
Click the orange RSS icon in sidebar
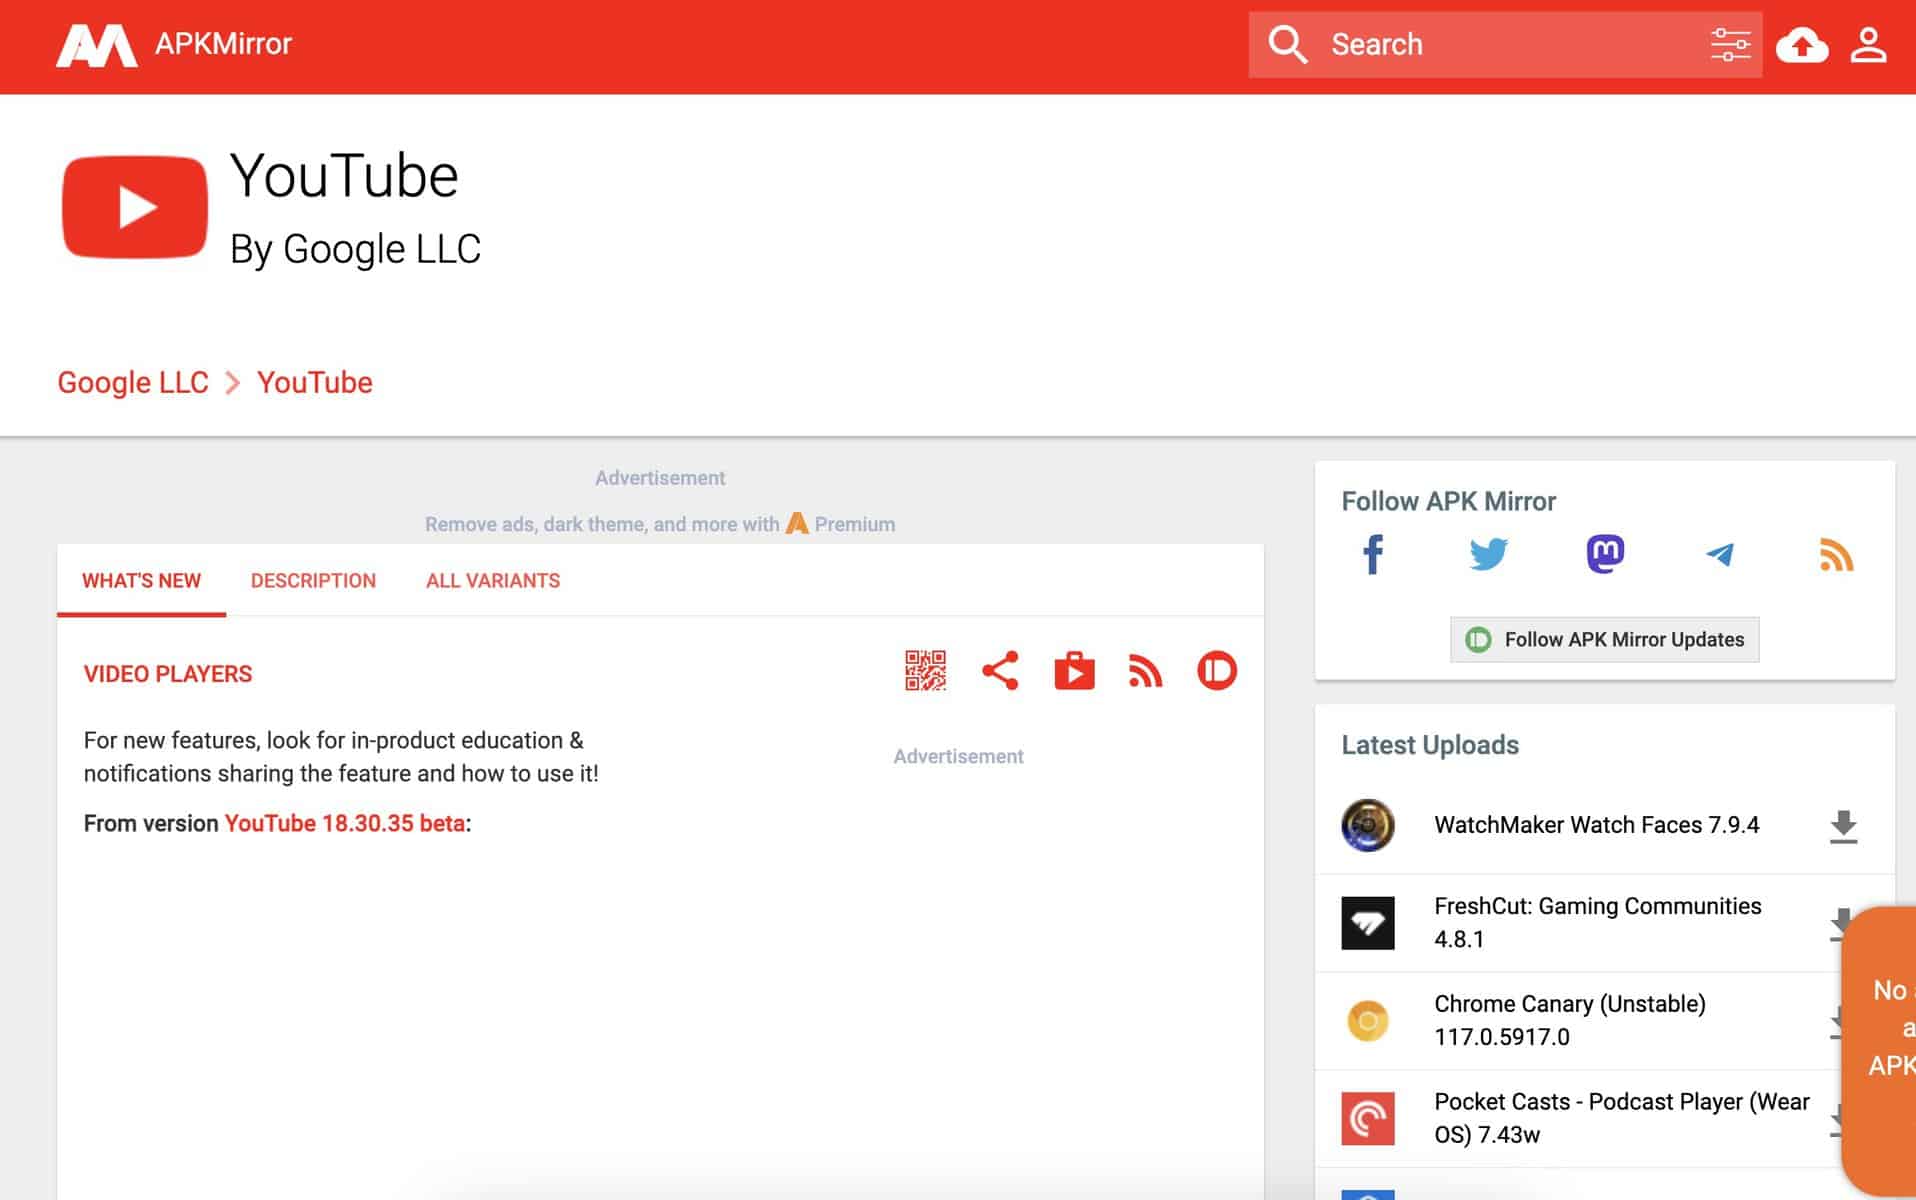pyautogui.click(x=1836, y=555)
